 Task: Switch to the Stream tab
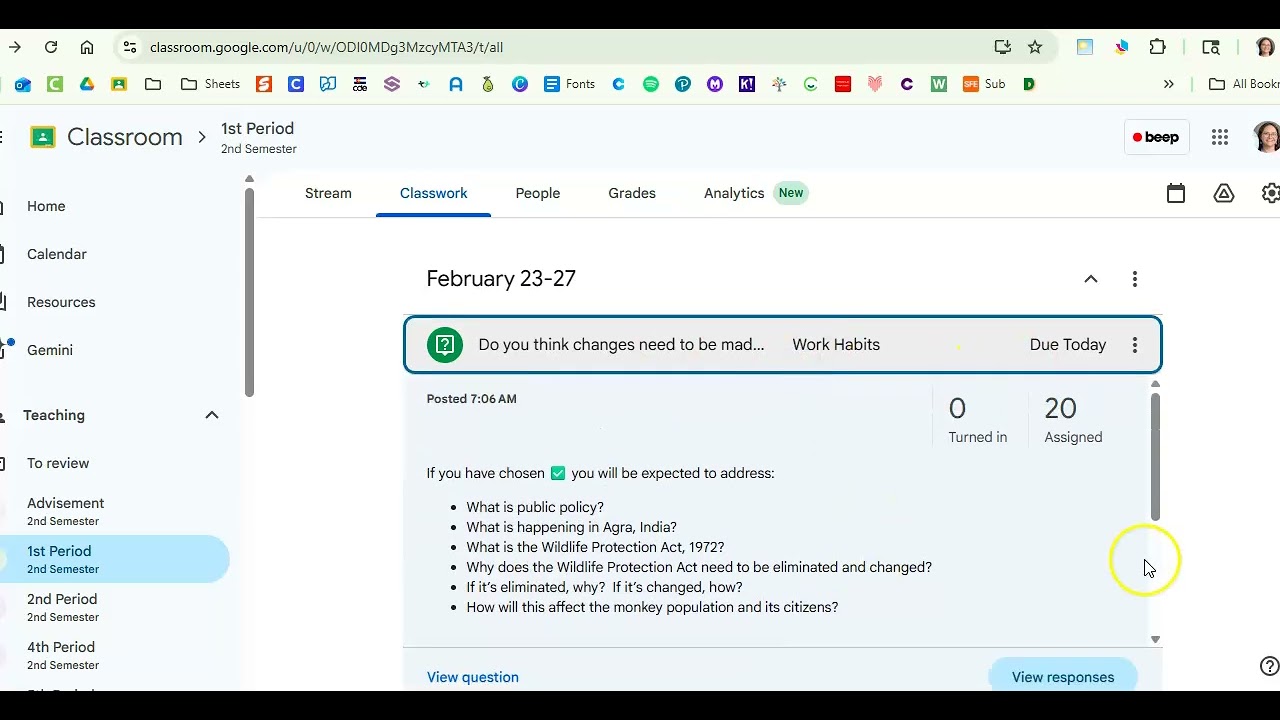click(x=328, y=193)
